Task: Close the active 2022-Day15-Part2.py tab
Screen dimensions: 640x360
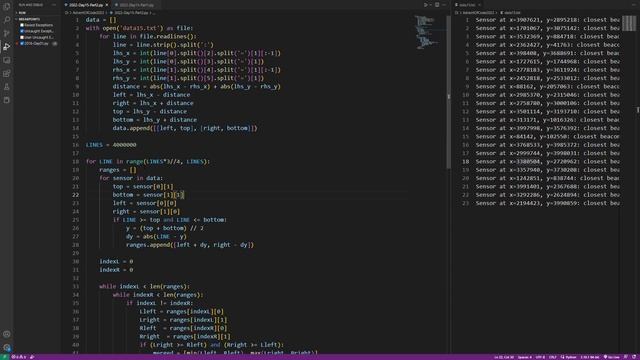Action: [x=107, y=5]
